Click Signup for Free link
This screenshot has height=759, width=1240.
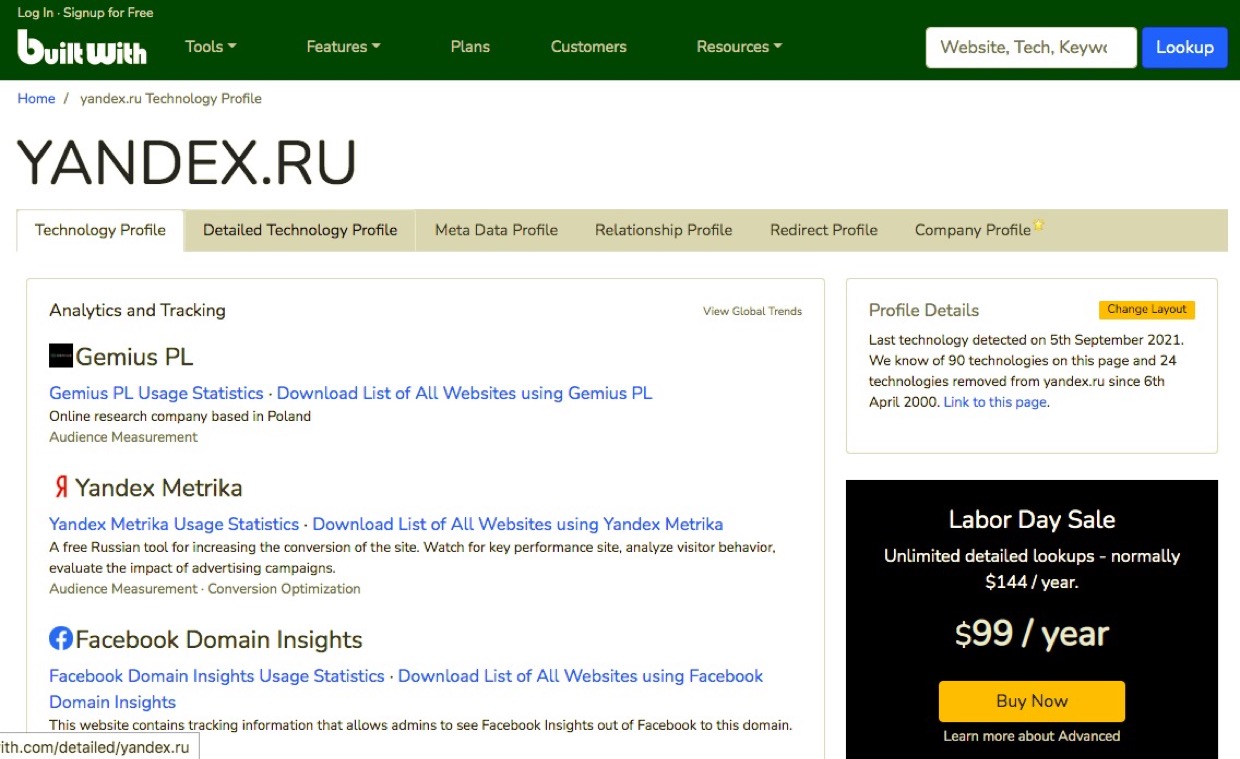(108, 13)
